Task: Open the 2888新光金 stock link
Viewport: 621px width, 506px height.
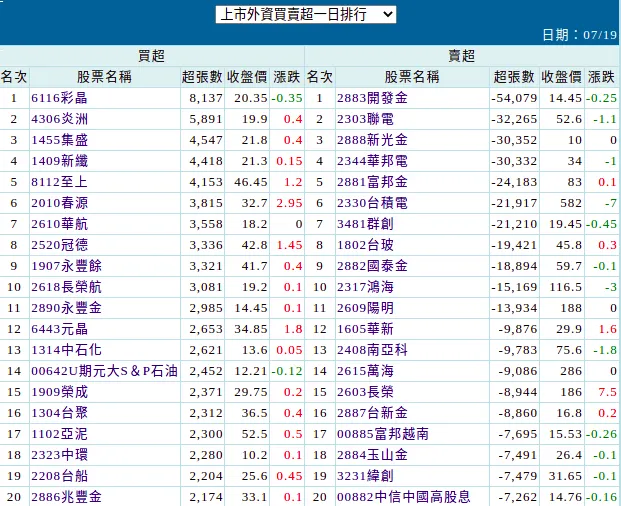Action: click(372, 140)
